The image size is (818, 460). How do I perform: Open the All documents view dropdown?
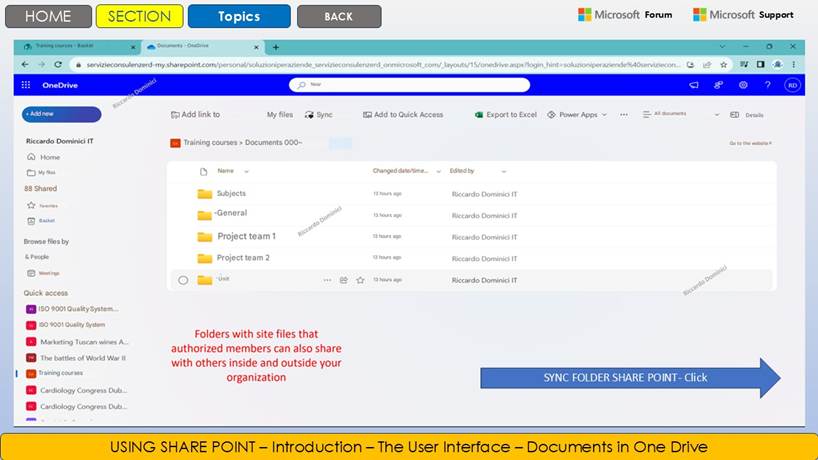point(717,115)
